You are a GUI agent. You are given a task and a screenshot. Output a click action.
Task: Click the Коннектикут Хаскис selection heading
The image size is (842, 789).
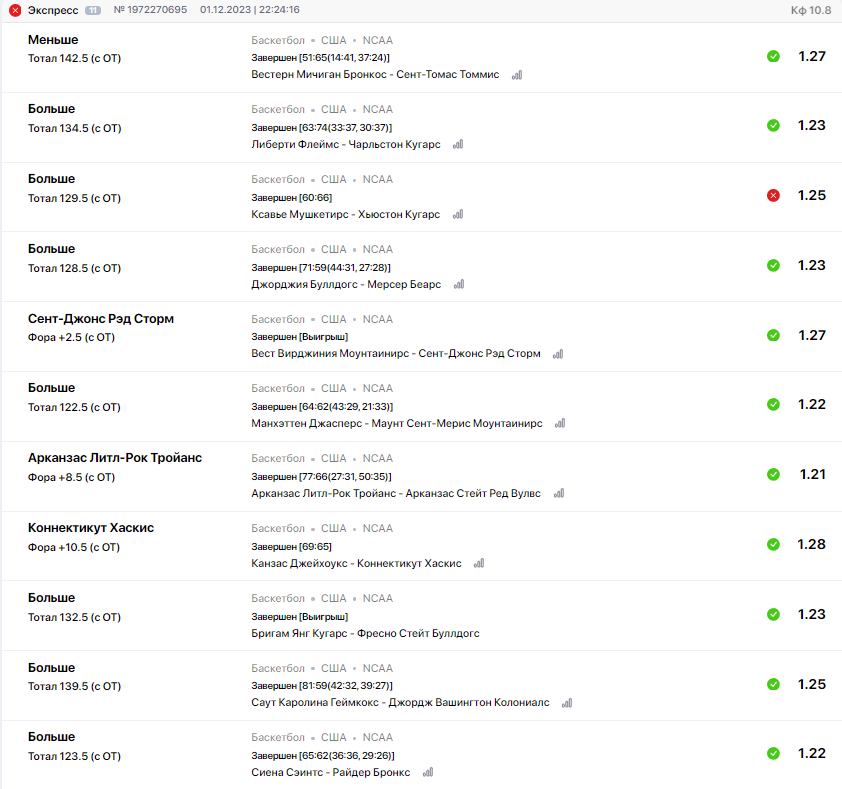coord(91,528)
